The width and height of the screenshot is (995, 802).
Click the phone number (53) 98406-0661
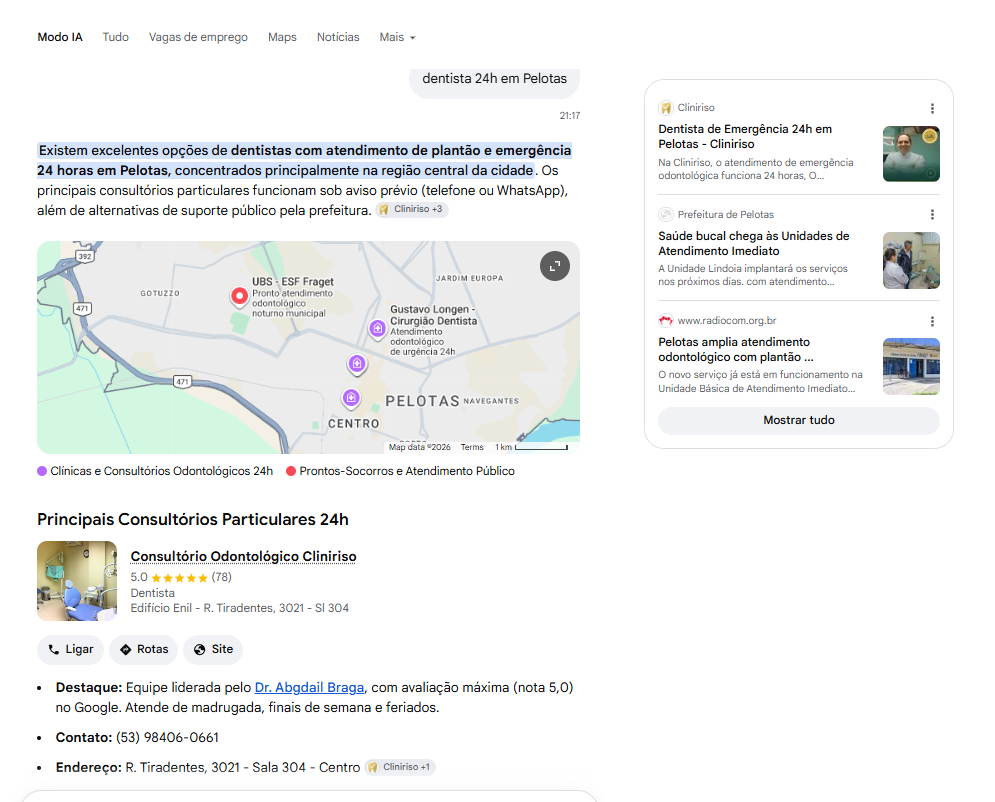coord(168,738)
